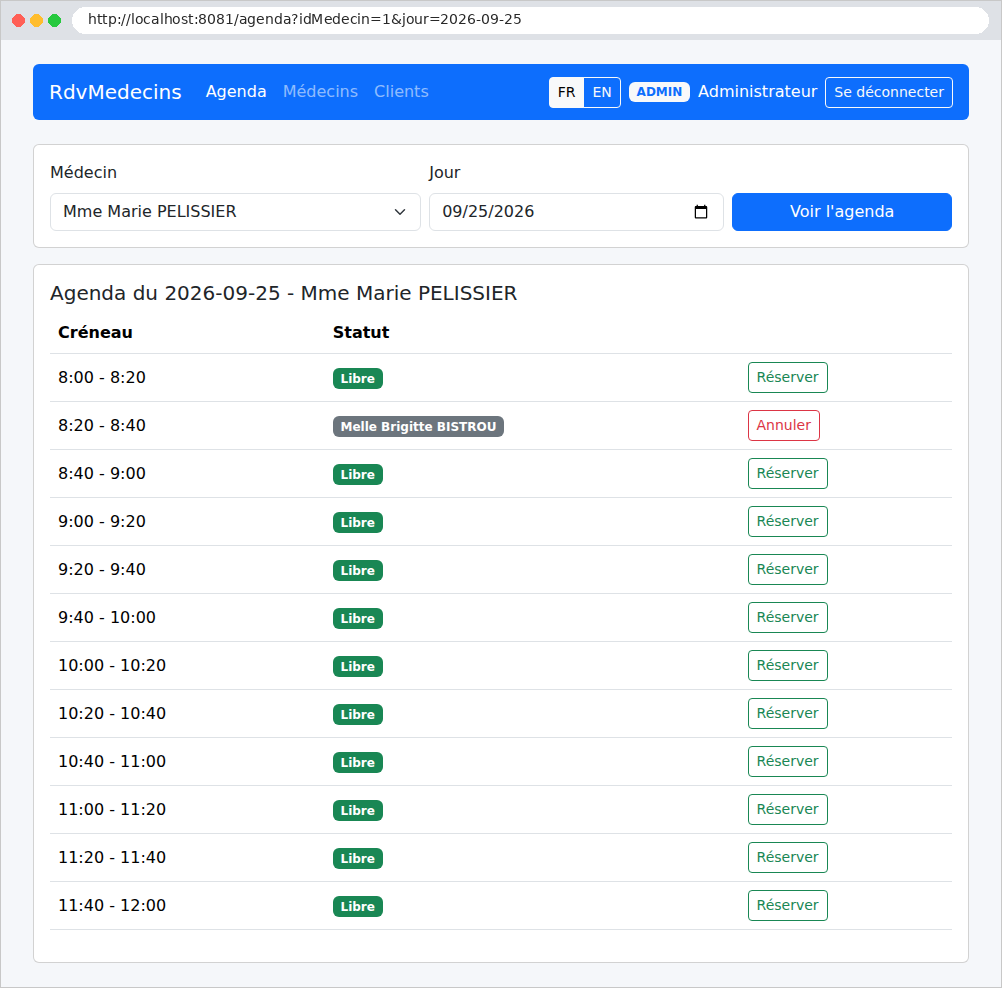The image size is (1002, 988).
Task: Click the 10:00 - 10:20 time cell
Action: 112,665
